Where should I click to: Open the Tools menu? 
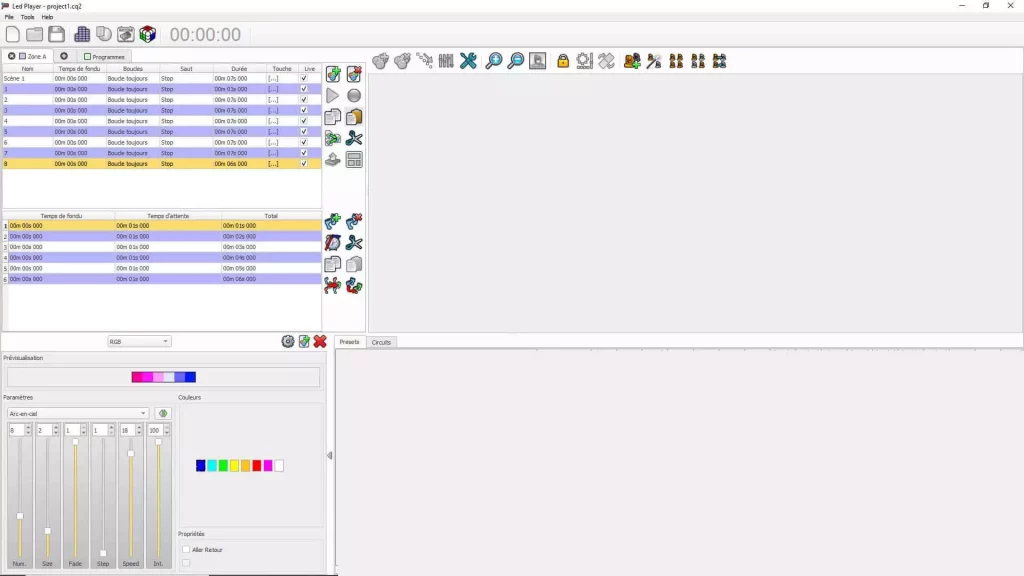pyautogui.click(x=27, y=17)
